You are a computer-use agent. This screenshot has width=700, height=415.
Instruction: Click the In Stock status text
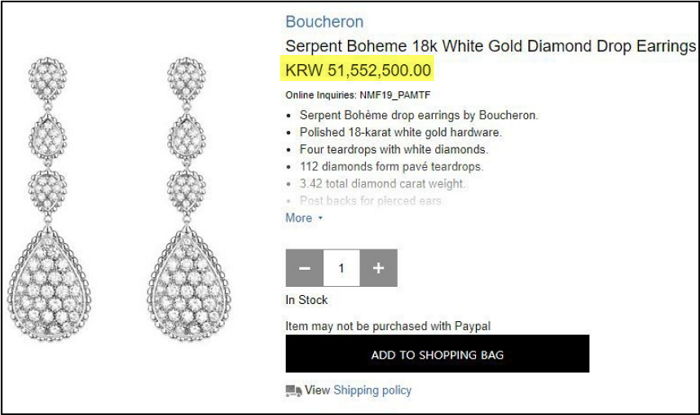[306, 300]
